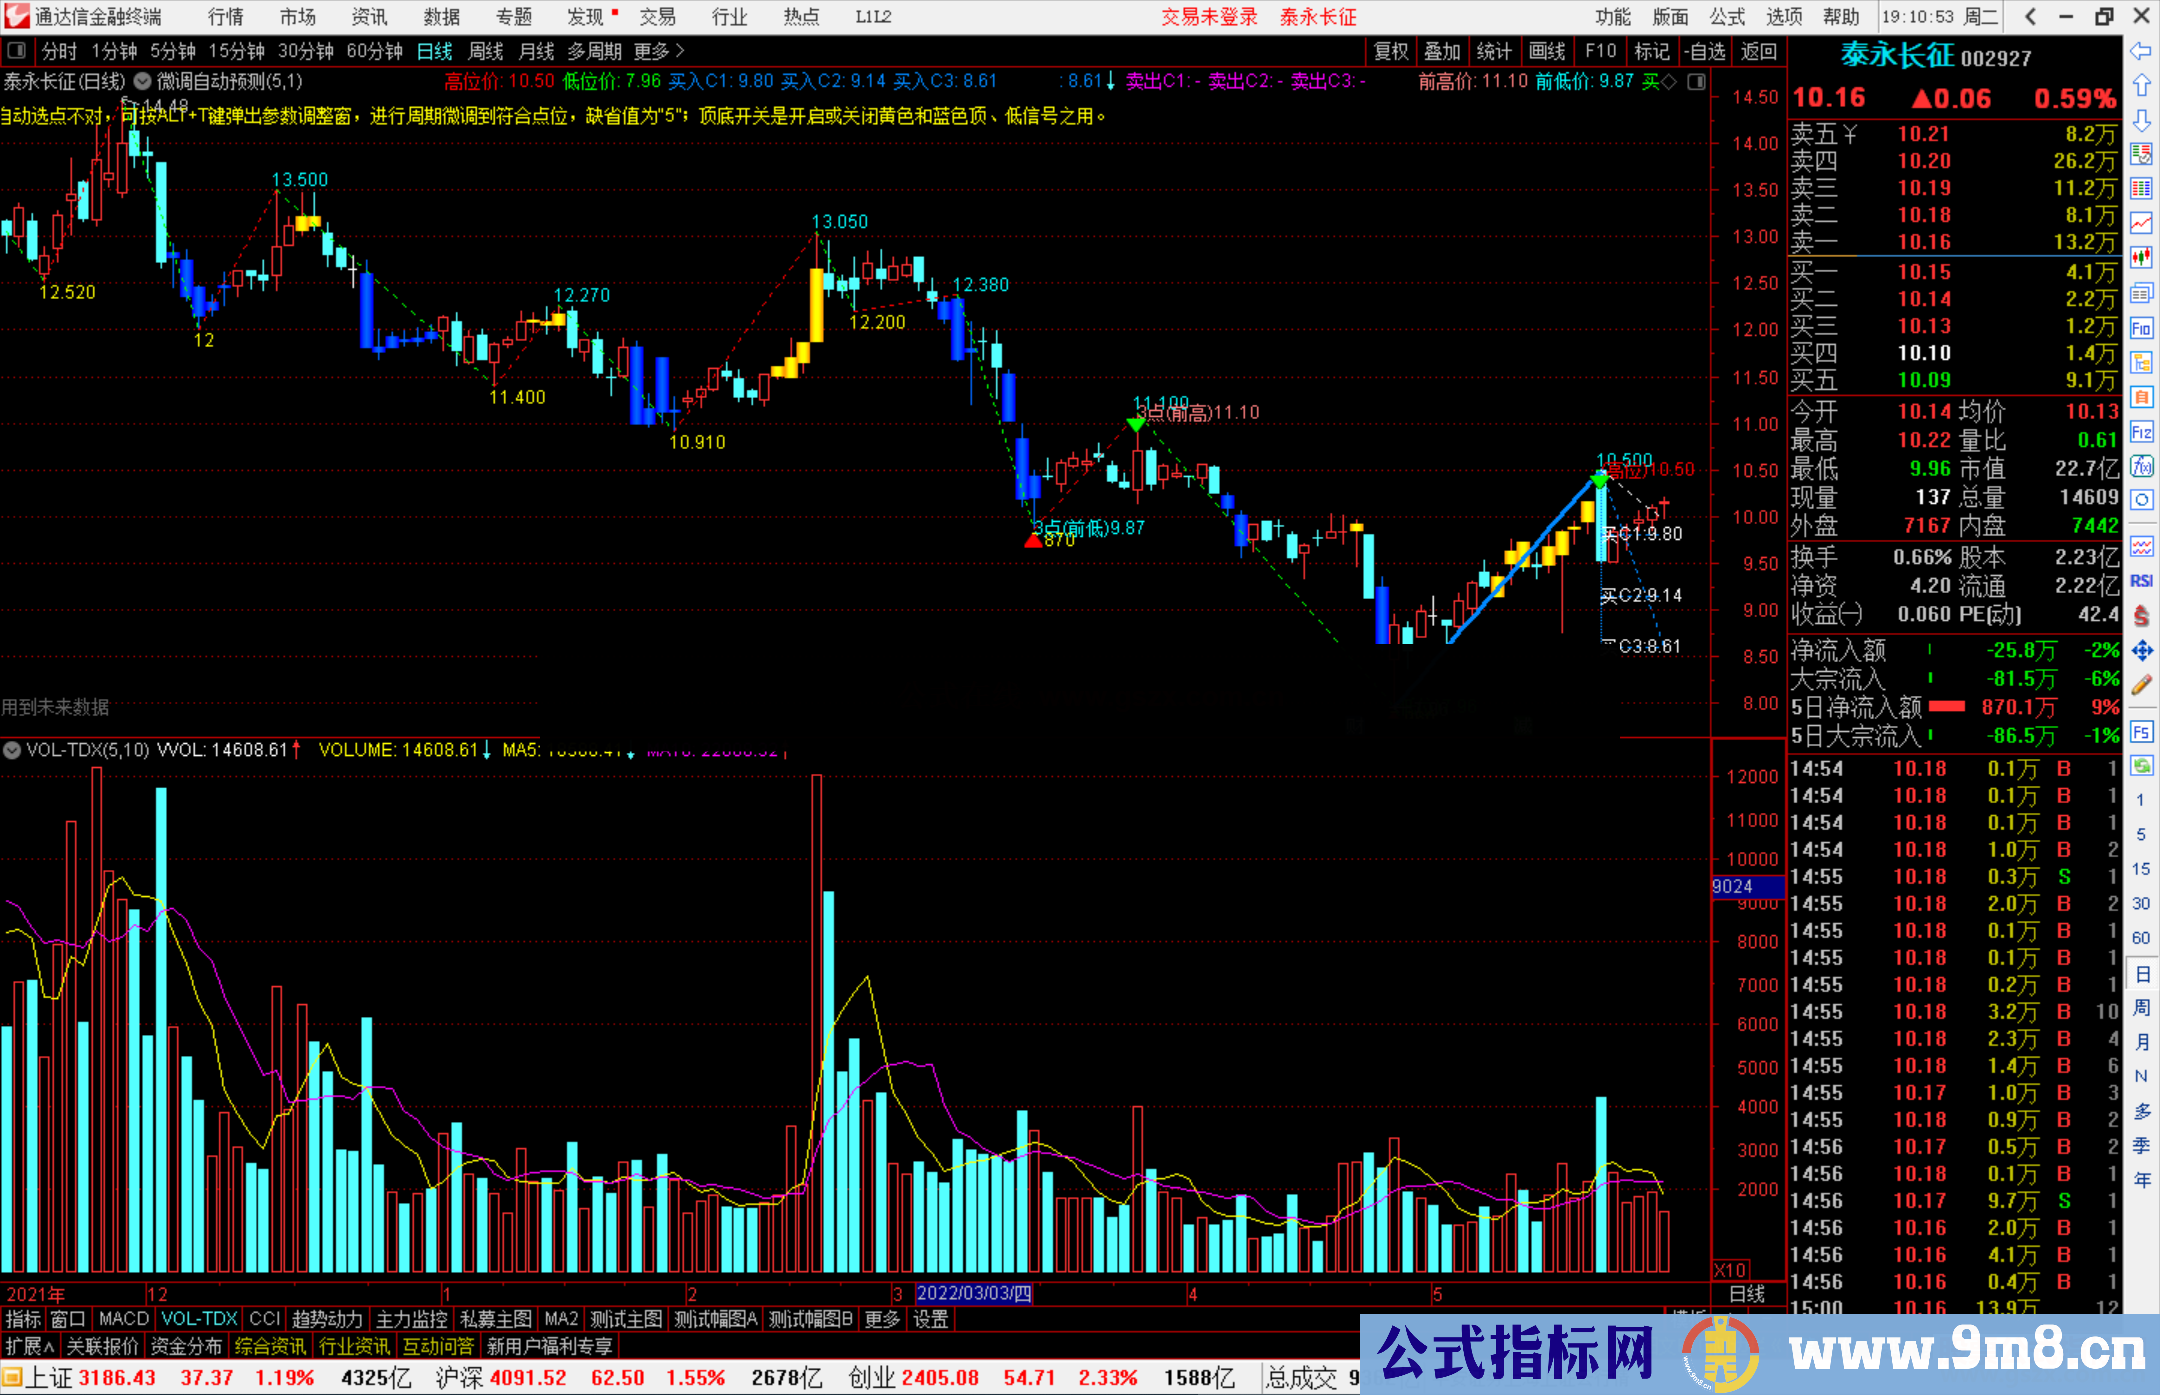
Task: Select the pencil drawing tool icon
Action: (x=2141, y=686)
